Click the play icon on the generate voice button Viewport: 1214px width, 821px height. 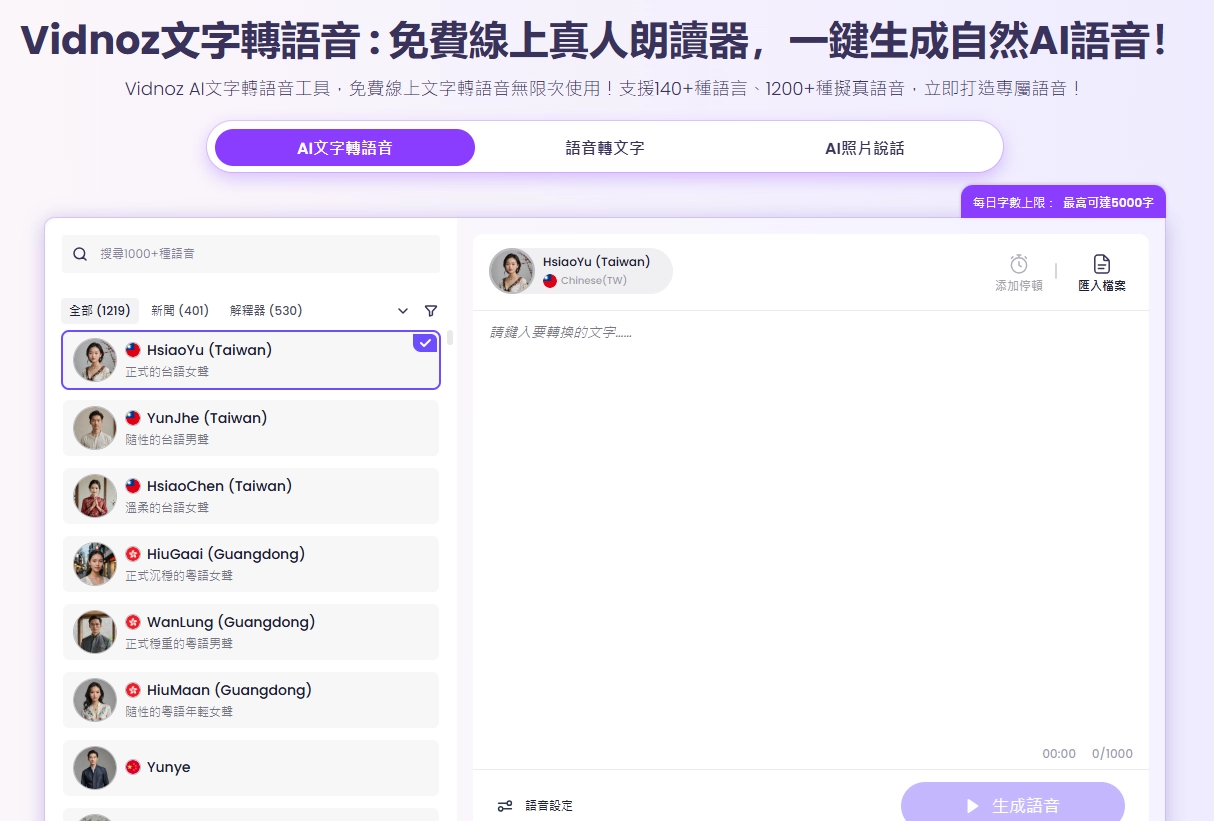[972, 806]
